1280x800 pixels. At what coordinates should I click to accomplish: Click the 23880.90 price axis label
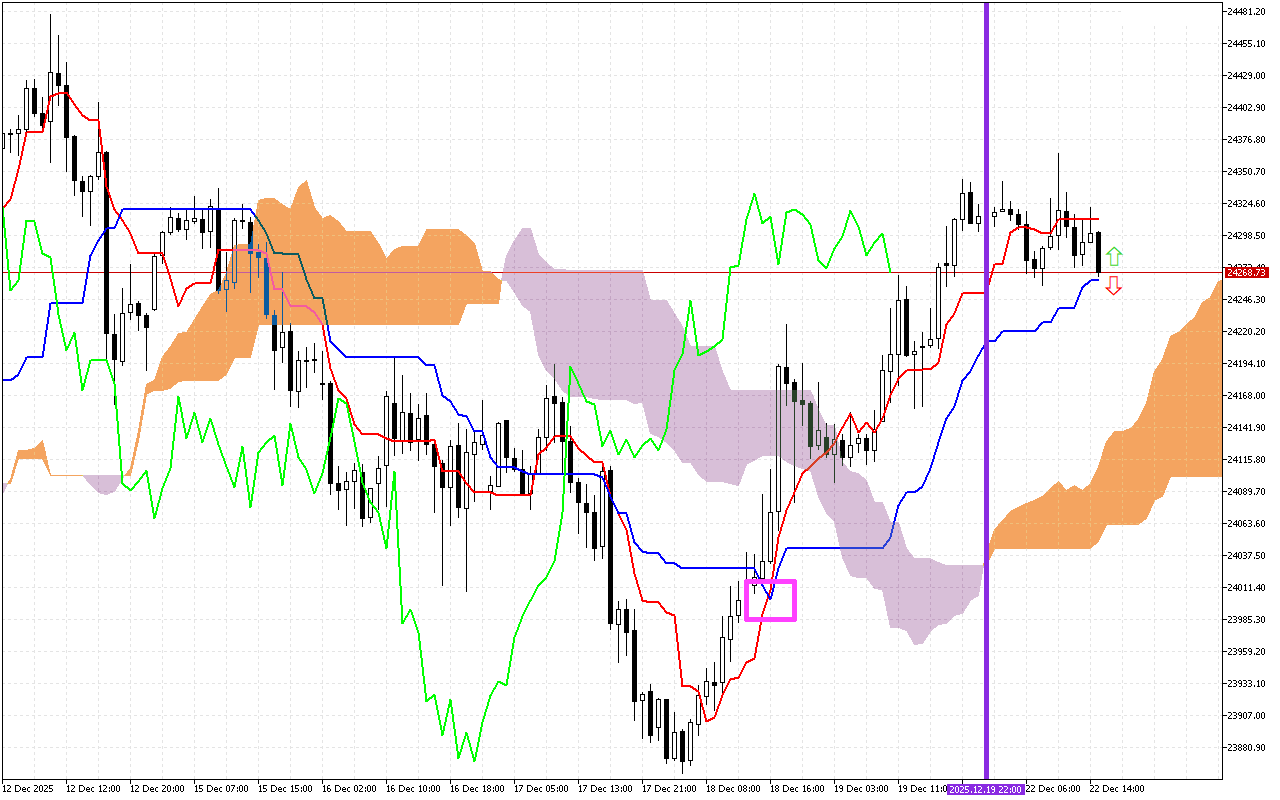1247,747
